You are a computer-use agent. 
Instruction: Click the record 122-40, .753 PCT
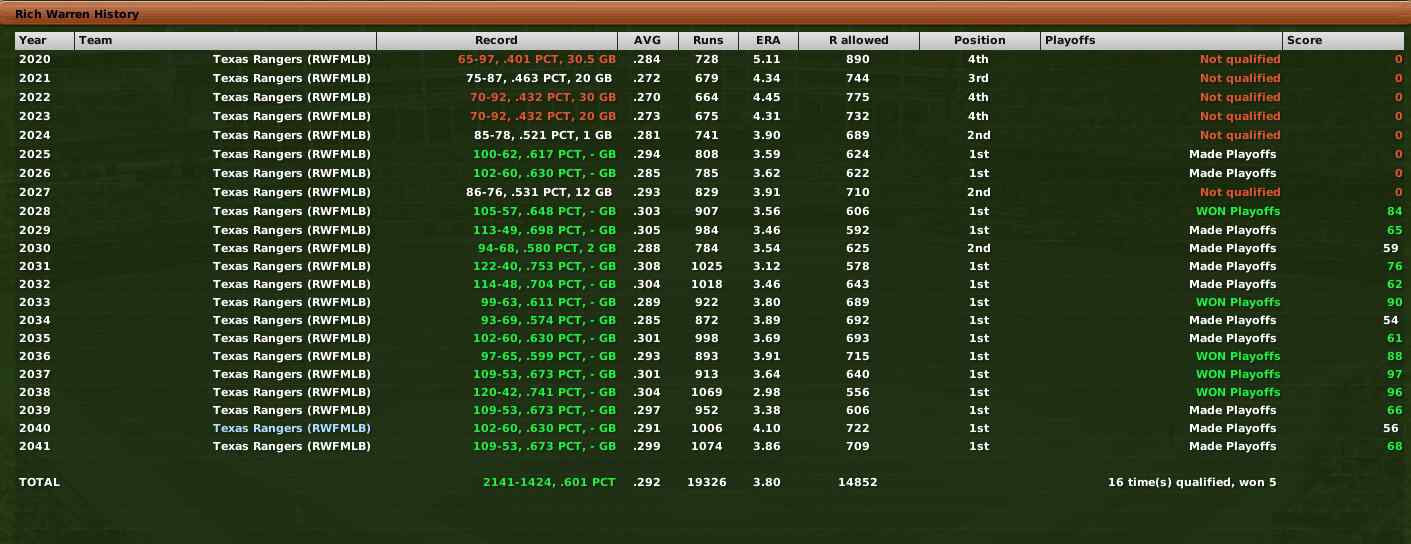click(x=545, y=266)
